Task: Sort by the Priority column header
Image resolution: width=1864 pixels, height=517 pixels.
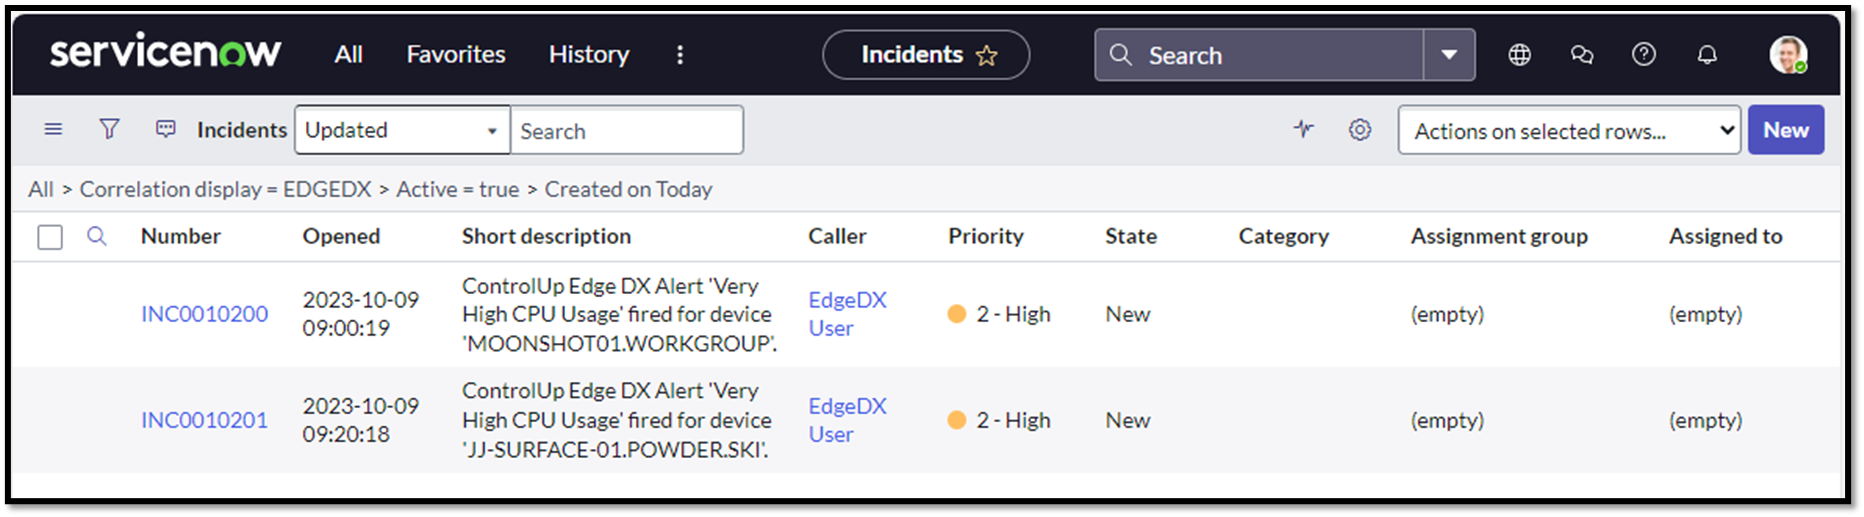Action: coord(985,236)
